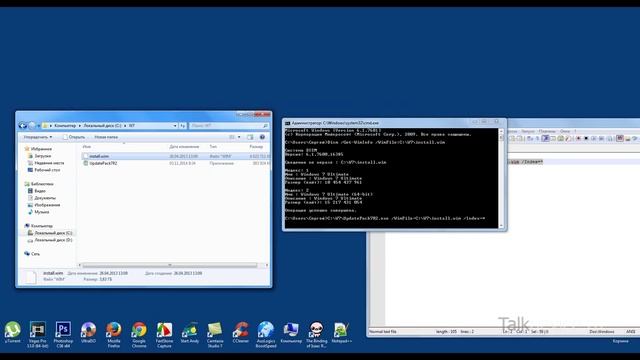The height and width of the screenshot is (360, 640).
Task: Open Camtasia Studio 7 shortcut
Action: (215, 334)
